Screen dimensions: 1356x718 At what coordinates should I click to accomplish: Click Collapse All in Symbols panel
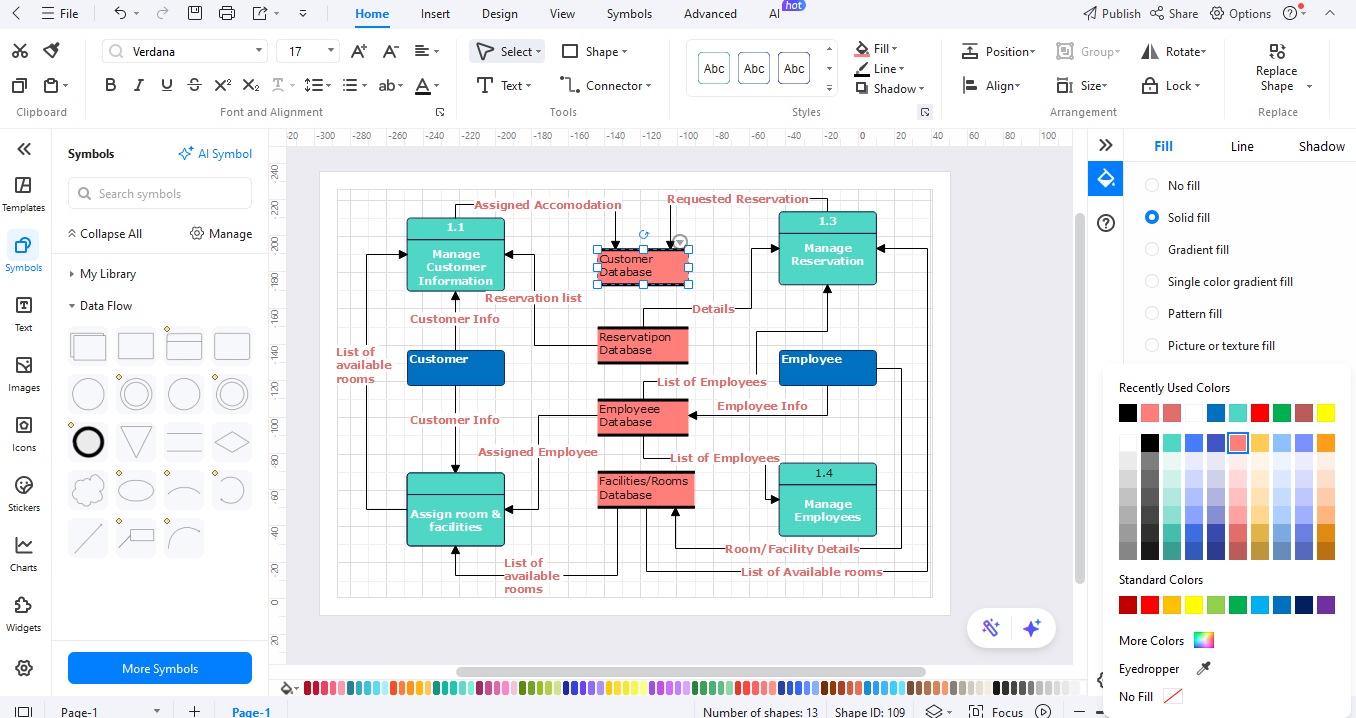(104, 234)
